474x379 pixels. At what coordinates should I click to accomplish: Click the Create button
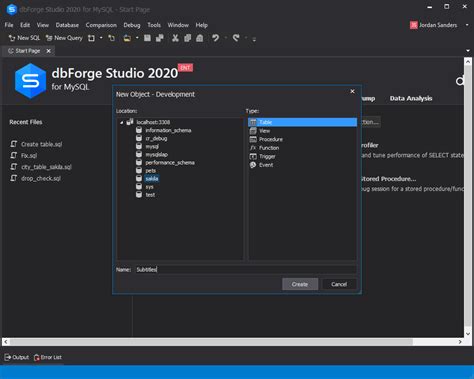tap(300, 284)
